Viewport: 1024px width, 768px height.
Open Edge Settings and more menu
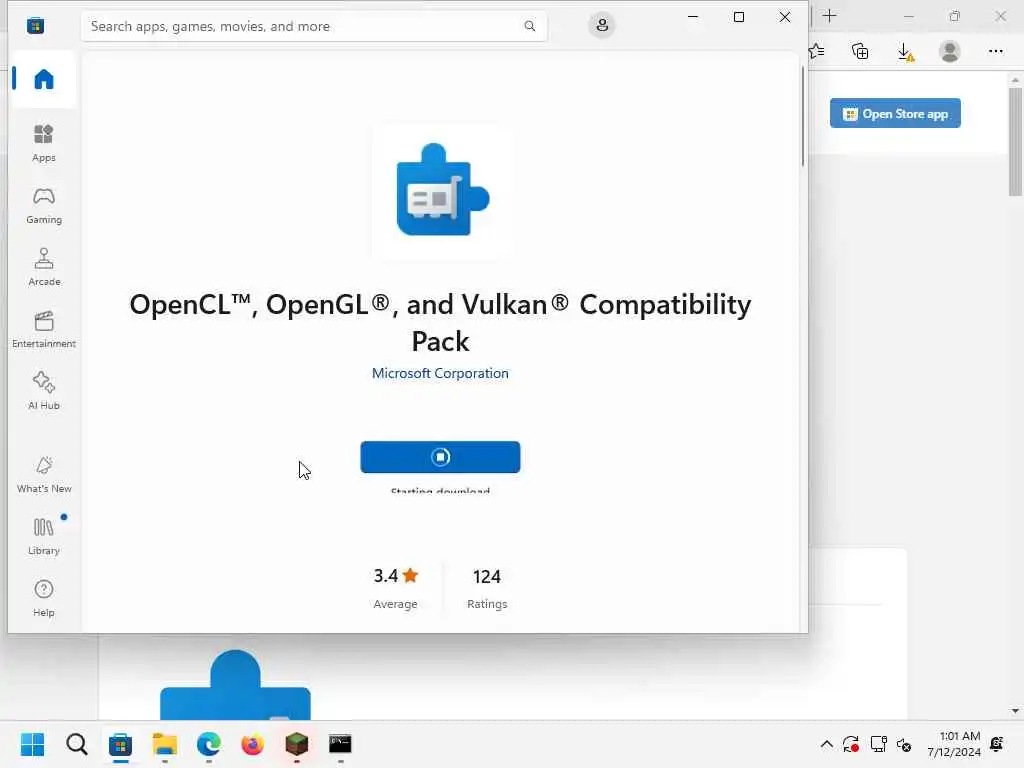click(995, 51)
